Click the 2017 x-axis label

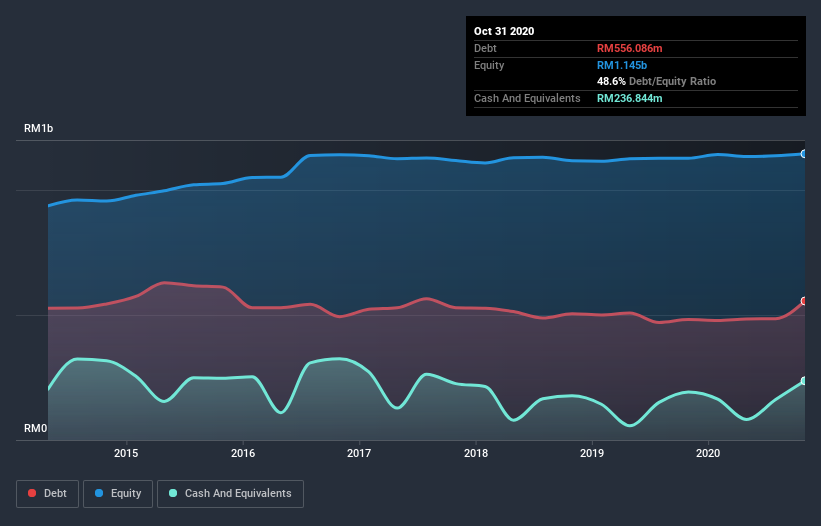tap(359, 453)
